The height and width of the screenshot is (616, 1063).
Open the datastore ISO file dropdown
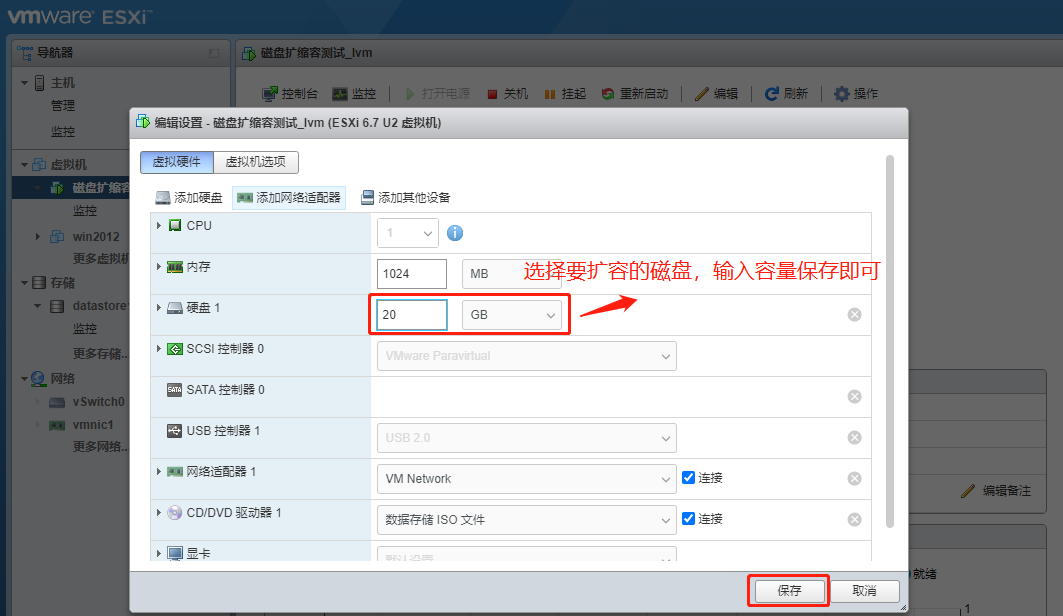tap(527, 520)
